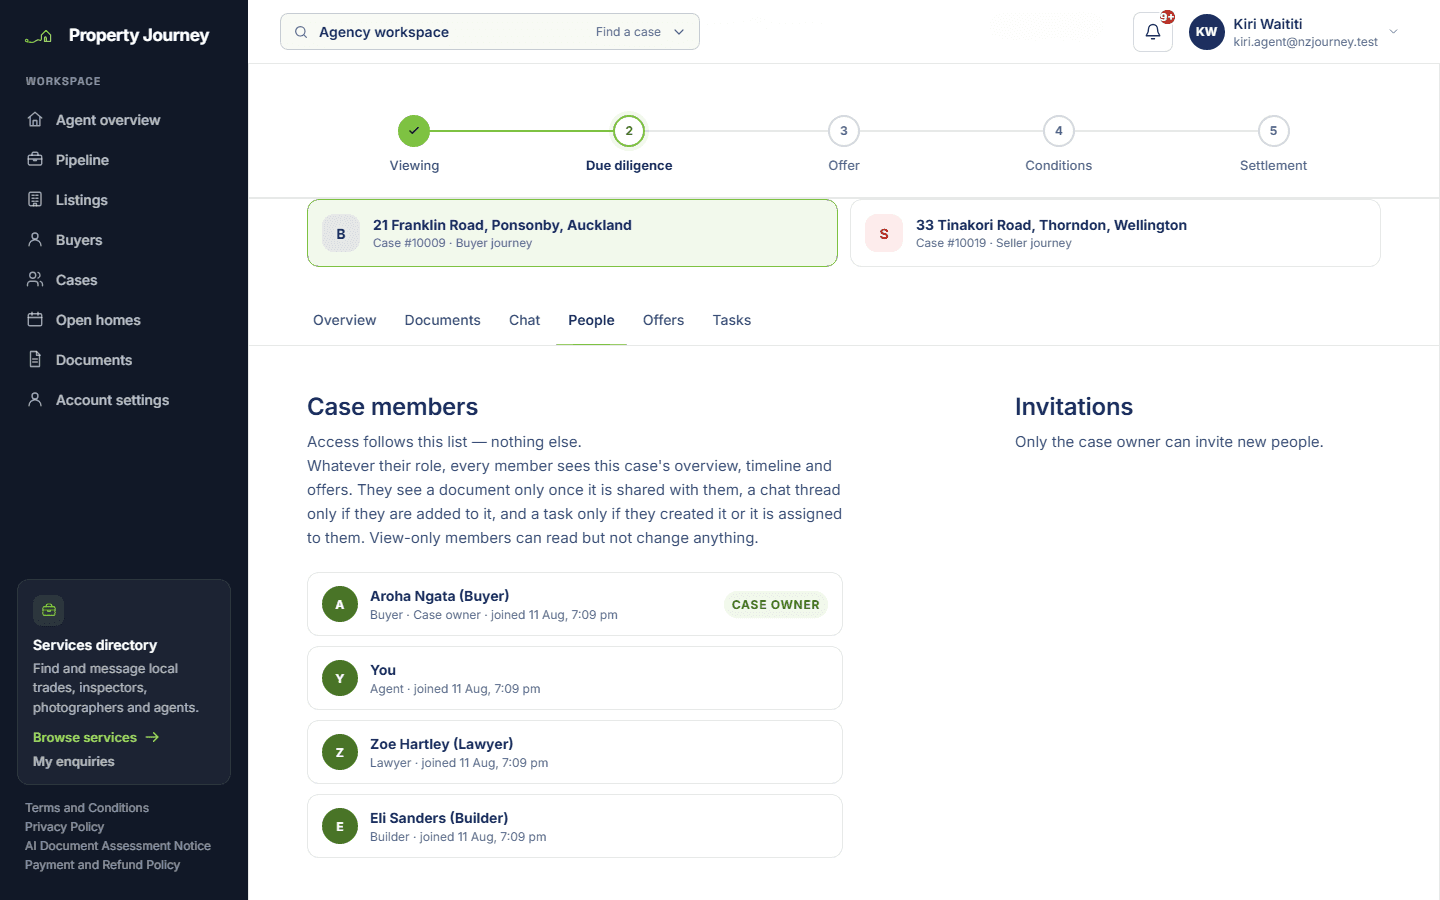Open My enquiries link
1440x900 pixels.
pos(74,761)
